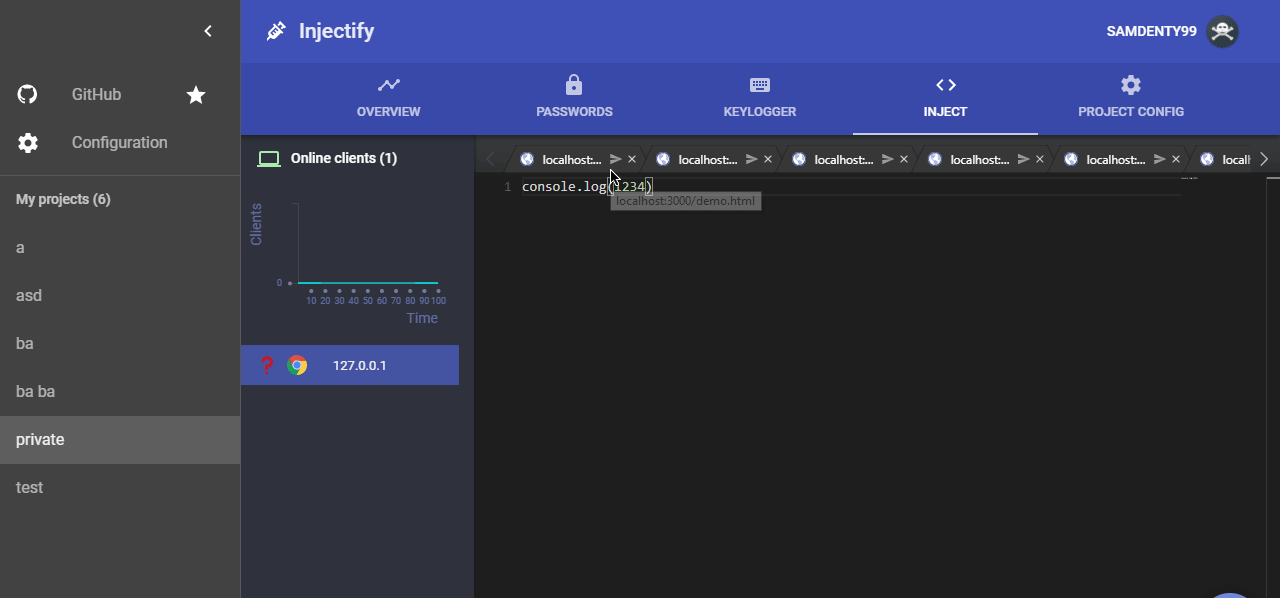Open the "ba ba" project
The height and width of the screenshot is (598, 1280).
tap(120, 392)
